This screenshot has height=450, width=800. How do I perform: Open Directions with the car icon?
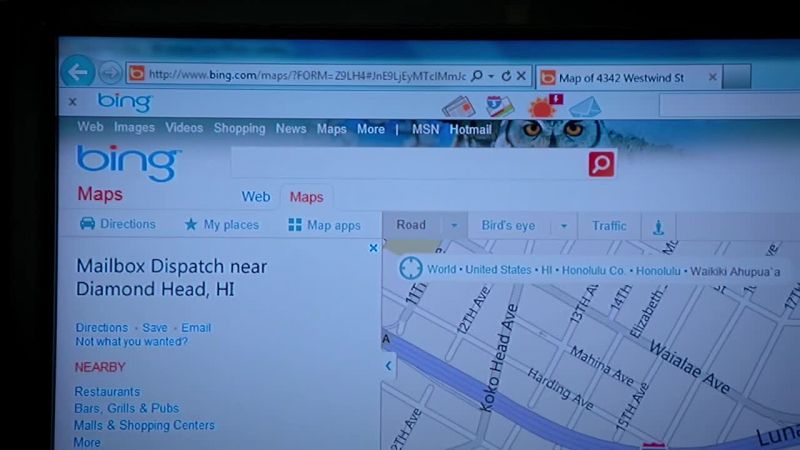click(118, 224)
